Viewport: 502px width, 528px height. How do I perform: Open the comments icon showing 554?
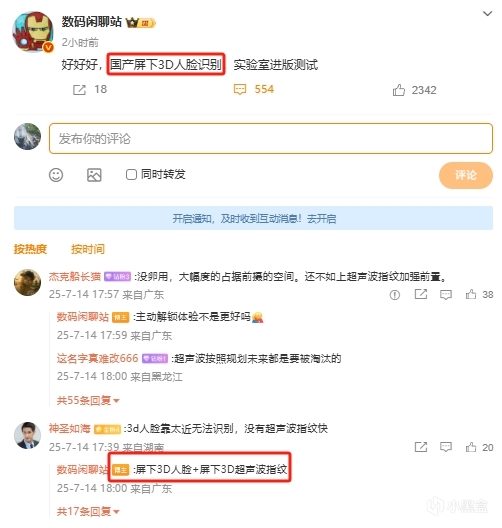click(240, 90)
